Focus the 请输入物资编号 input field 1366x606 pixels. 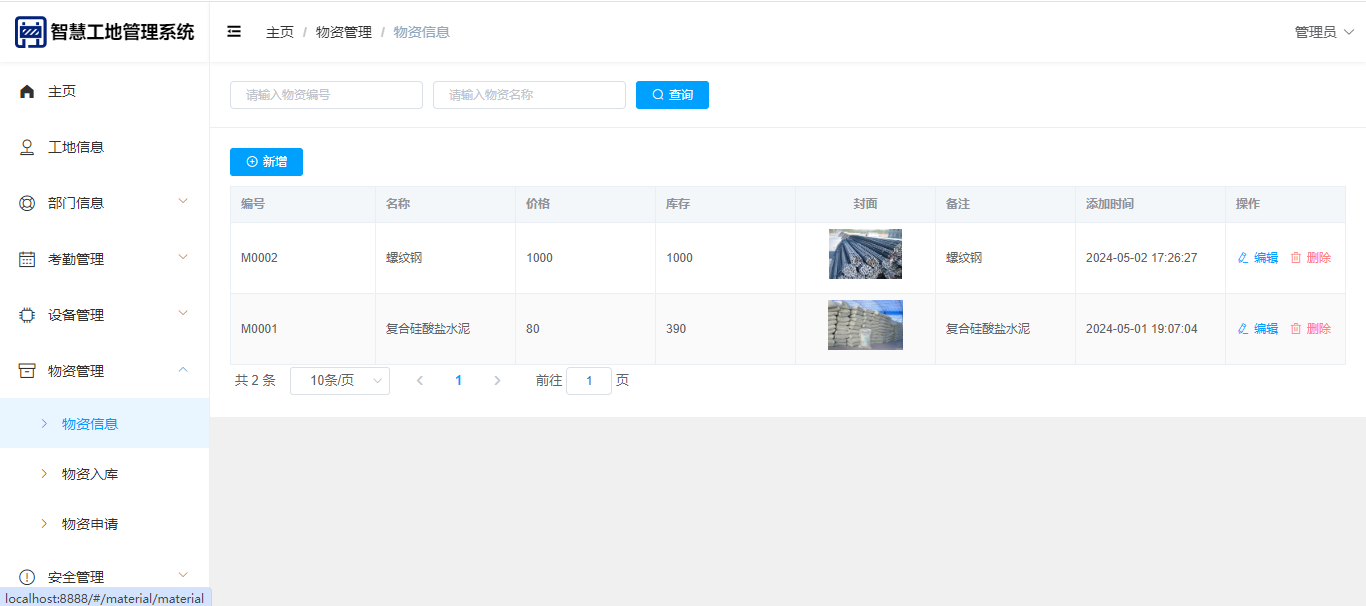coord(326,95)
